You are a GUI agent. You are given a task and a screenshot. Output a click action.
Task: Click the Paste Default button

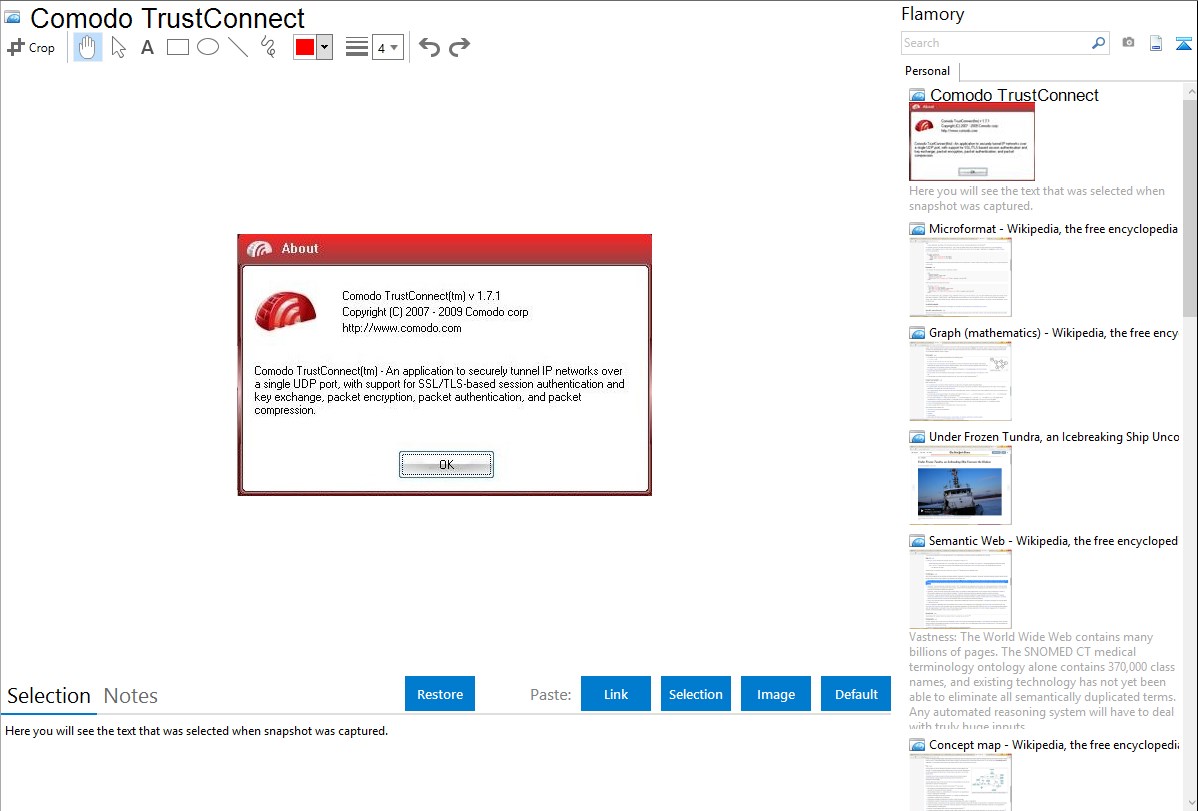[856, 694]
